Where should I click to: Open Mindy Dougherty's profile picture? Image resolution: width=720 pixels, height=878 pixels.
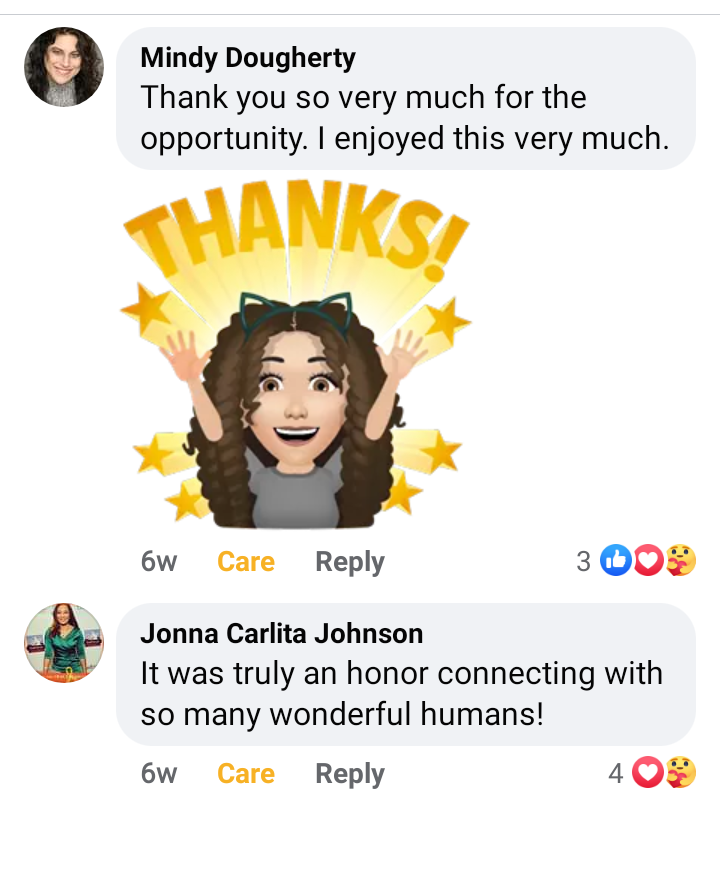point(64,67)
